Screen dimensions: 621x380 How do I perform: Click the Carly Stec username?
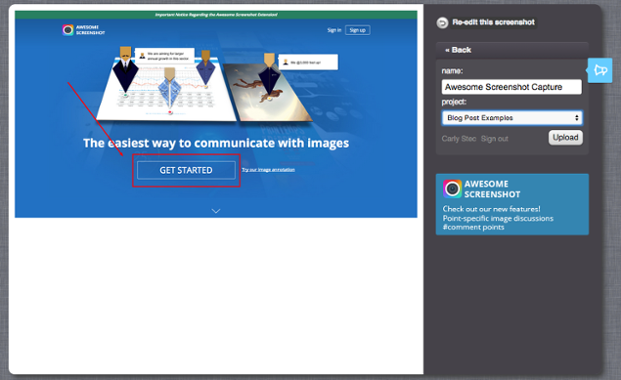pyautogui.click(x=459, y=139)
